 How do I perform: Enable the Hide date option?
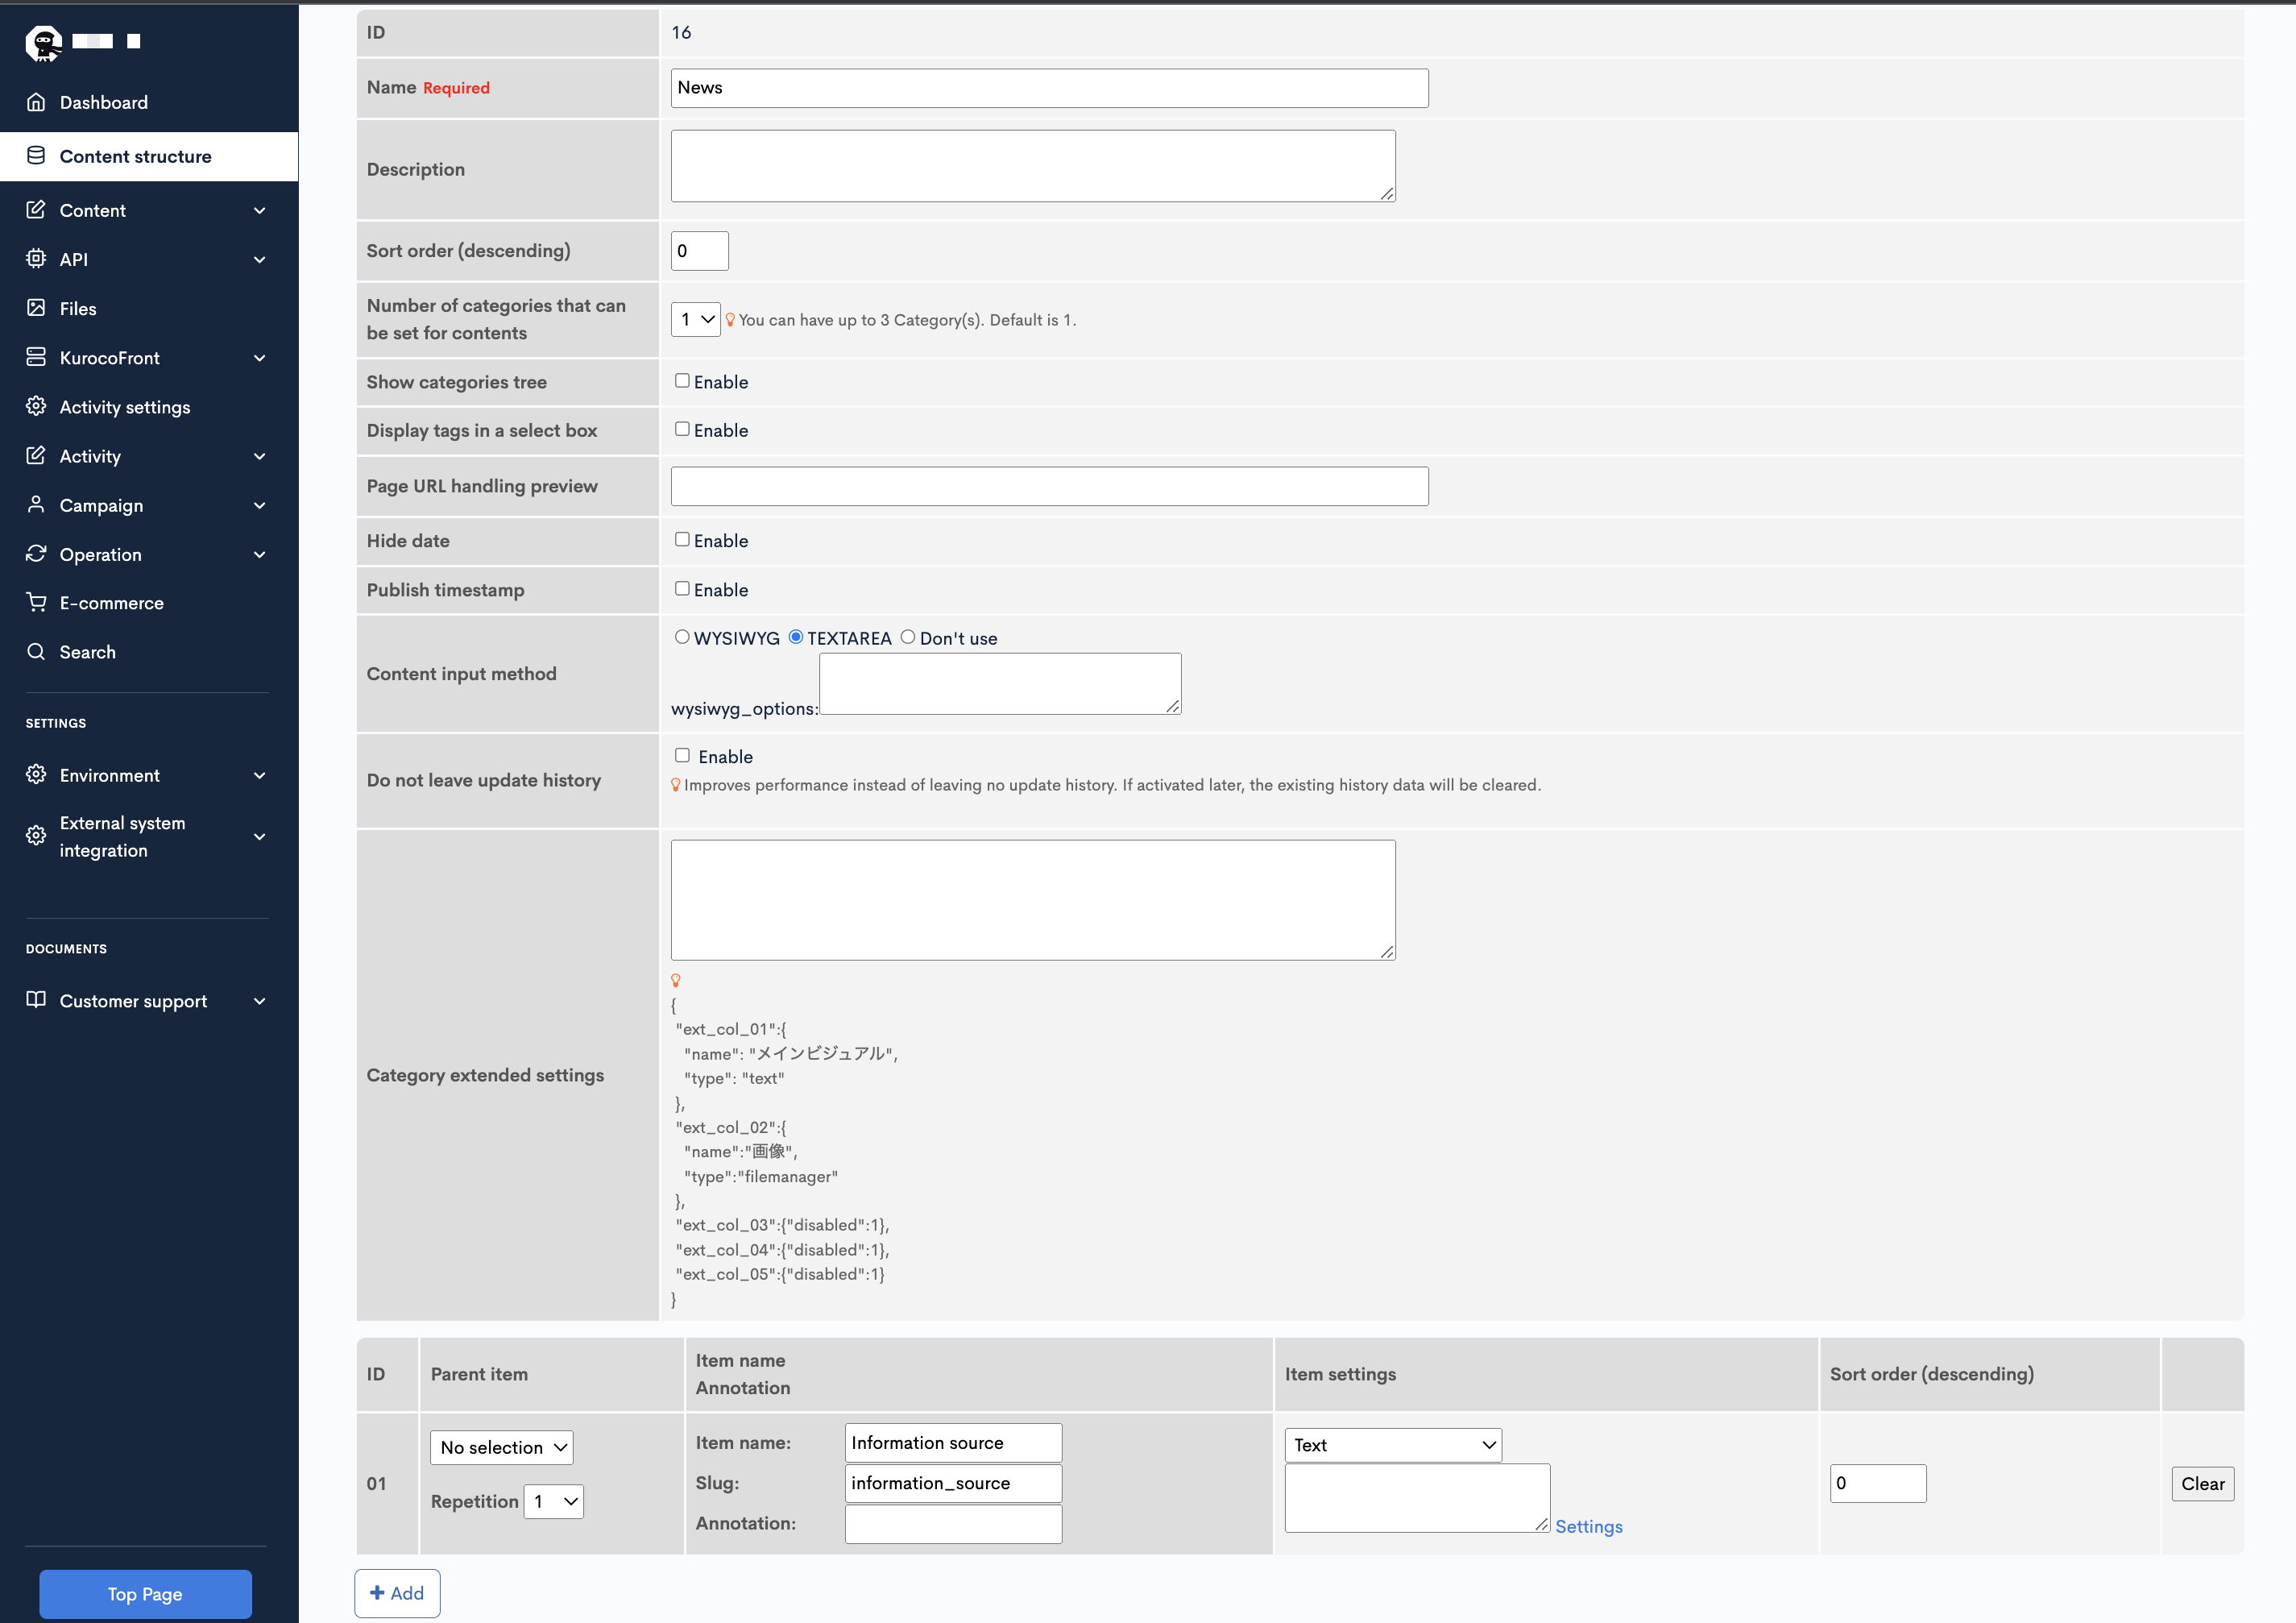[x=682, y=539]
